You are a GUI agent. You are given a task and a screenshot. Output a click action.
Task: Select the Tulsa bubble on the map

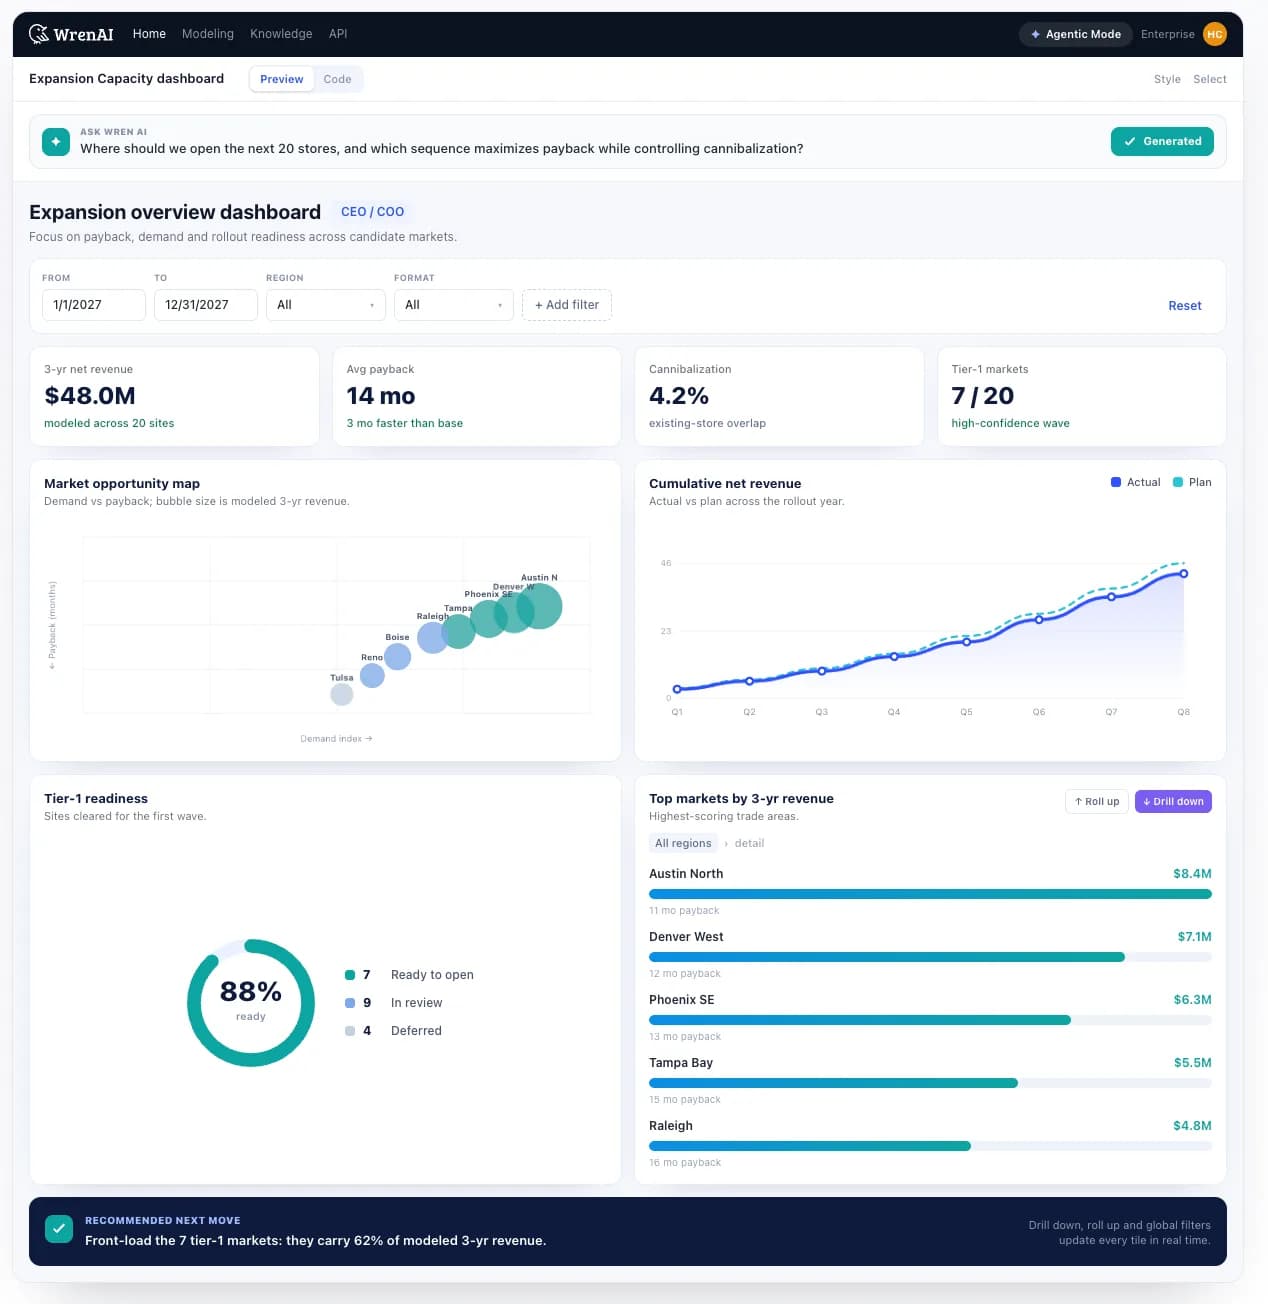point(342,694)
